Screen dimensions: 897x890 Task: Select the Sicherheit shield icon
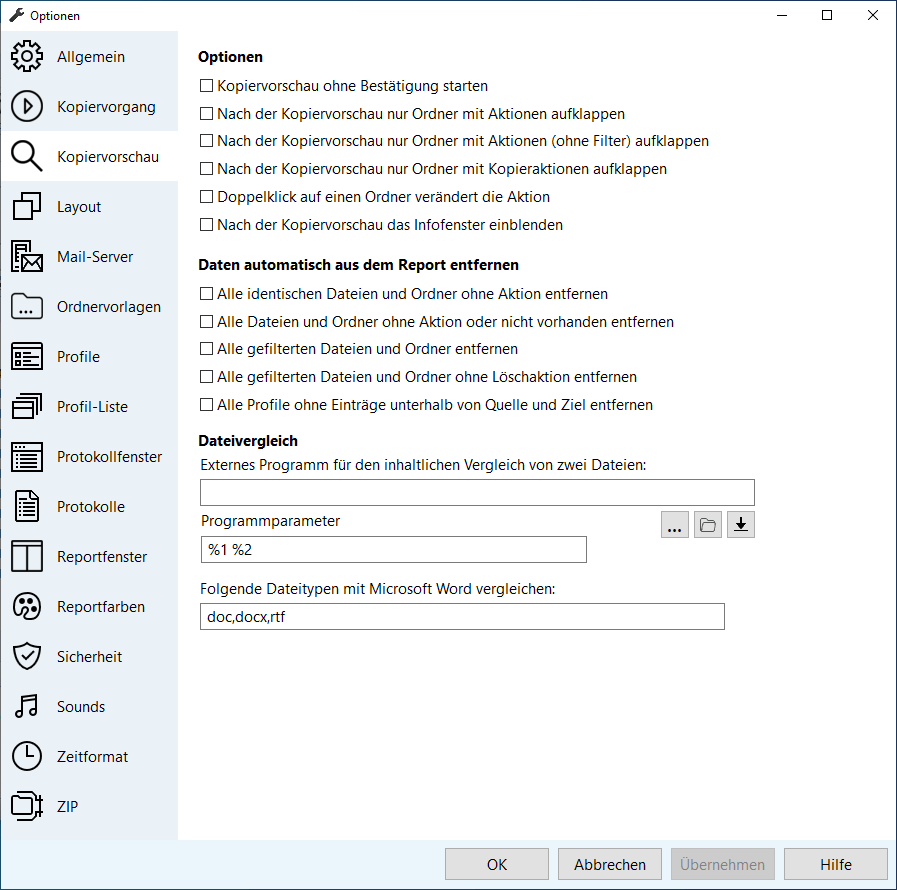(27, 657)
